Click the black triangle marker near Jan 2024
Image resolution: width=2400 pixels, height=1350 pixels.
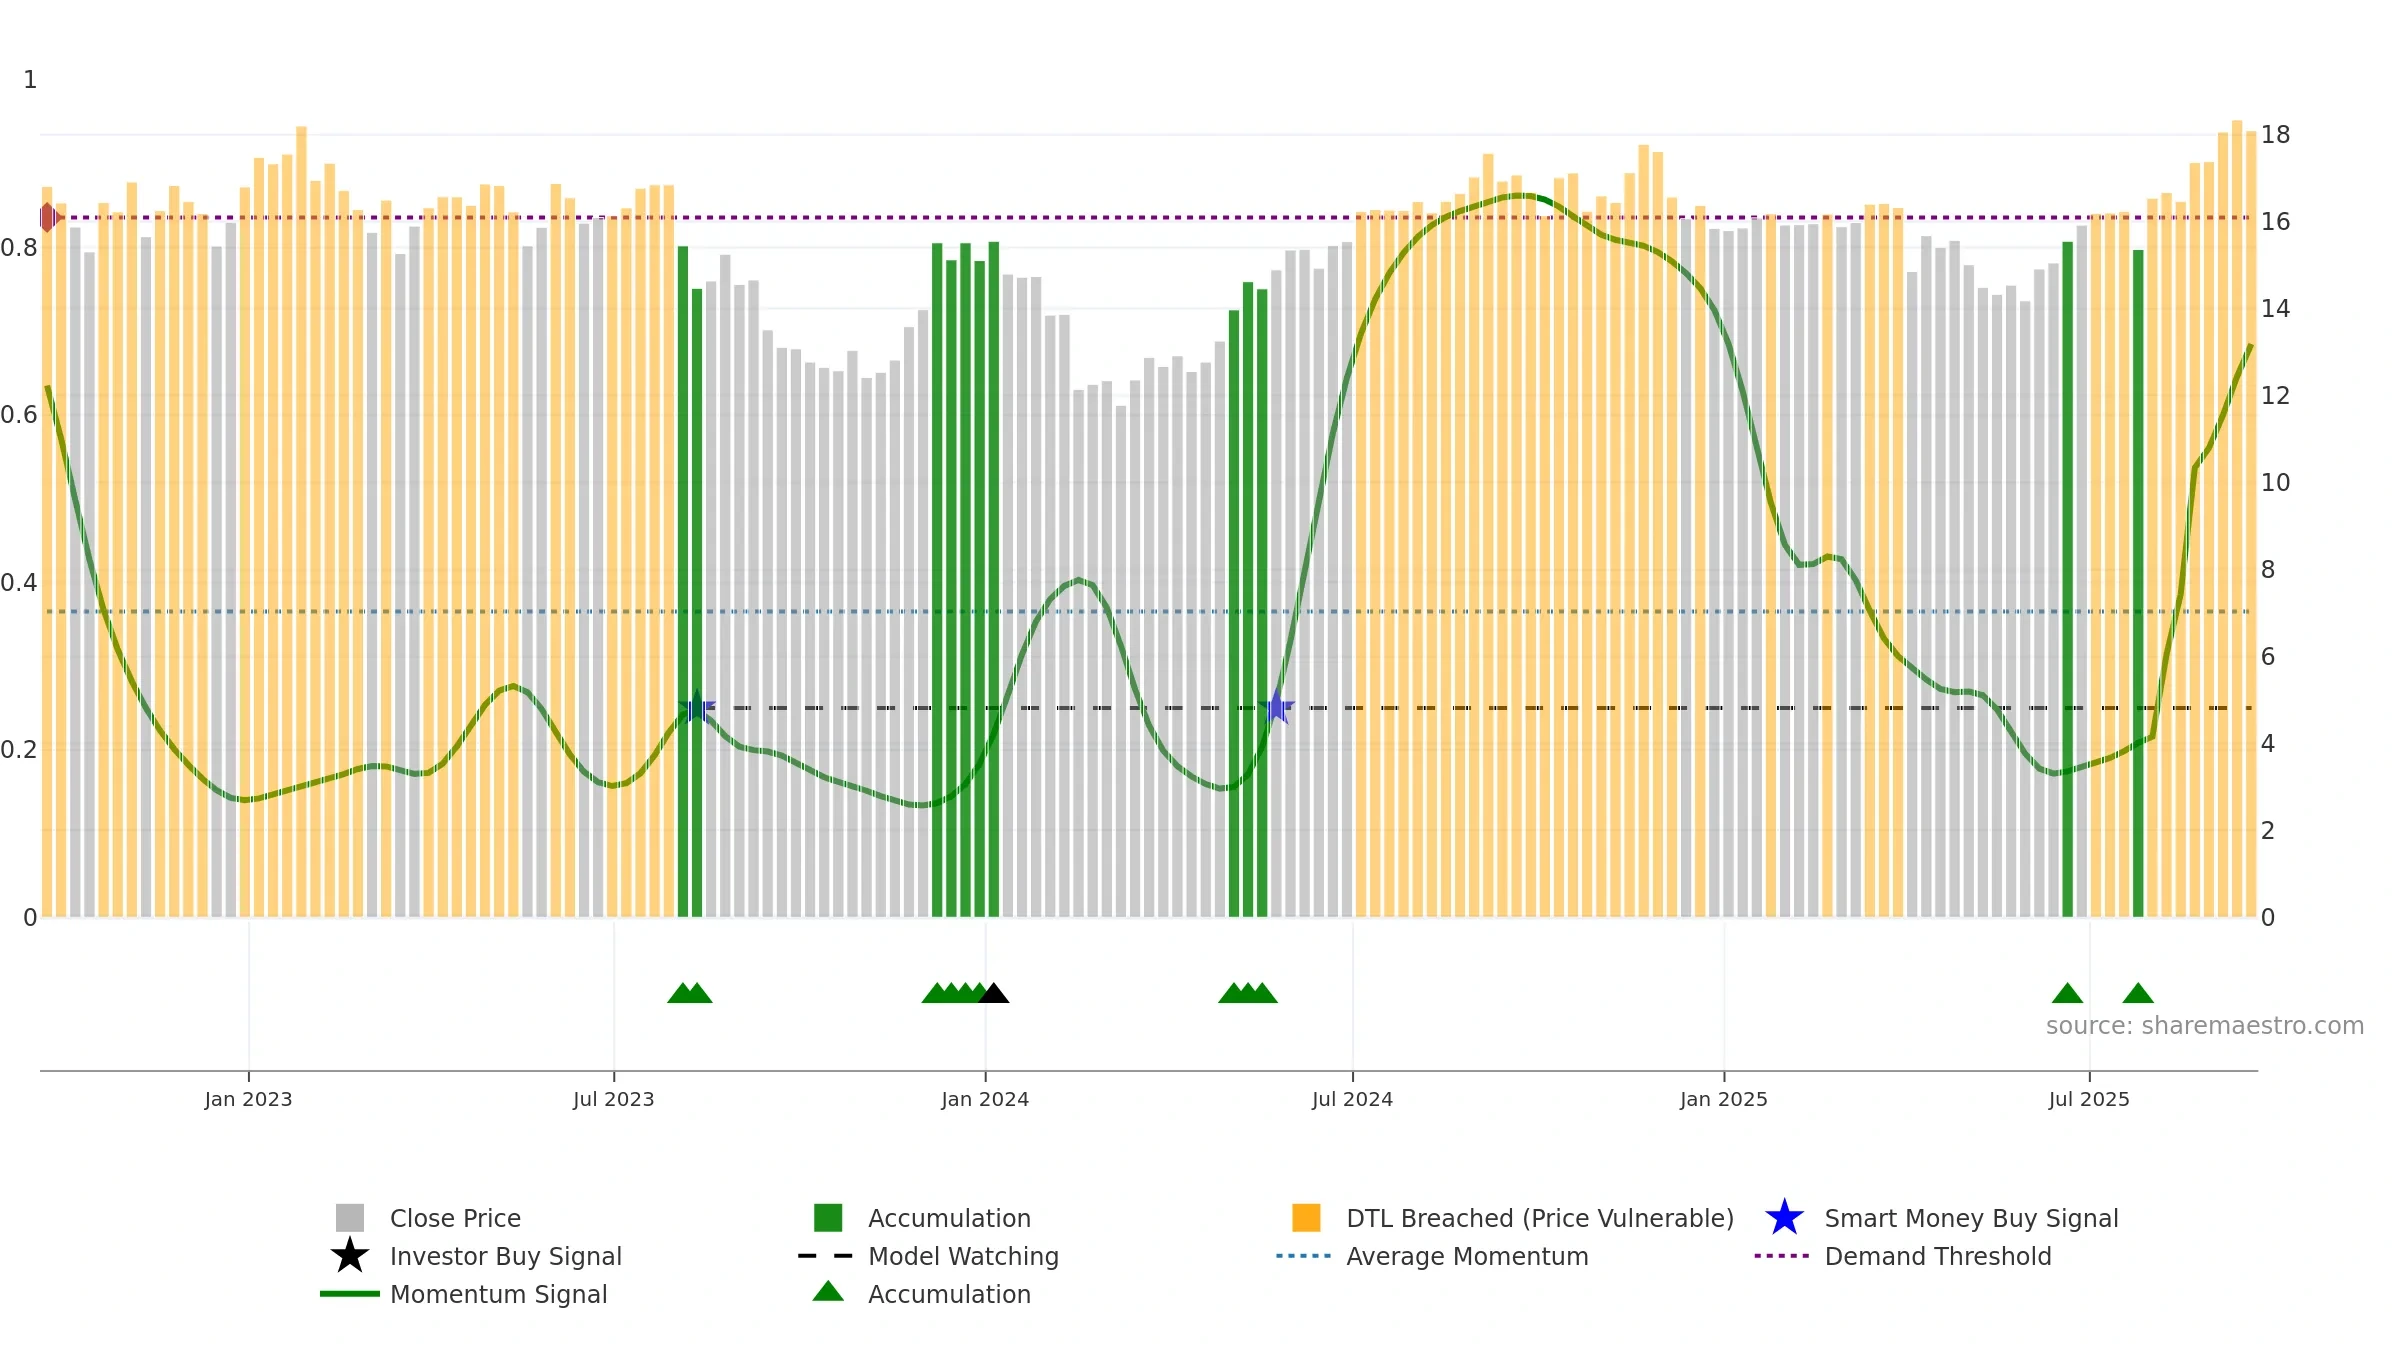pos(993,993)
